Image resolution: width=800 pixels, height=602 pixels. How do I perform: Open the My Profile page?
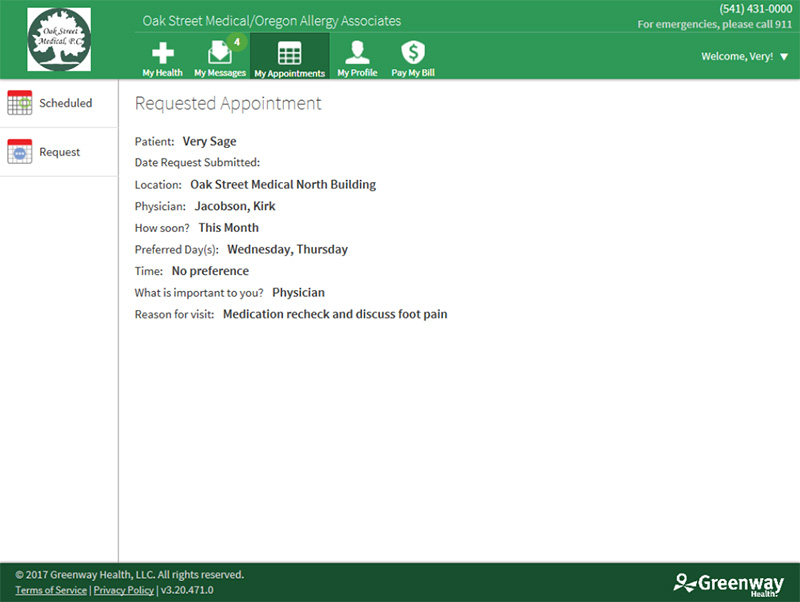357,58
